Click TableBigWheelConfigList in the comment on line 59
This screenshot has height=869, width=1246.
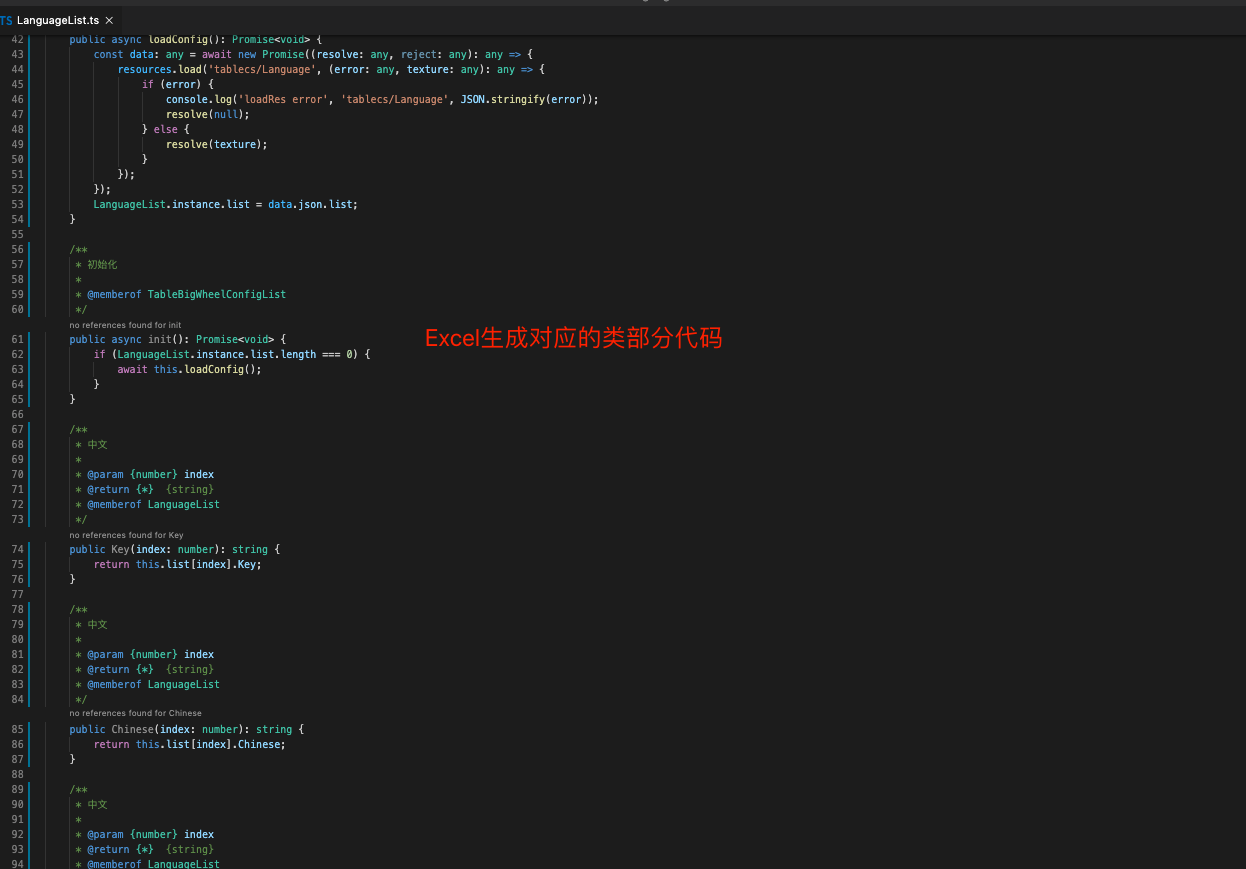(x=216, y=294)
